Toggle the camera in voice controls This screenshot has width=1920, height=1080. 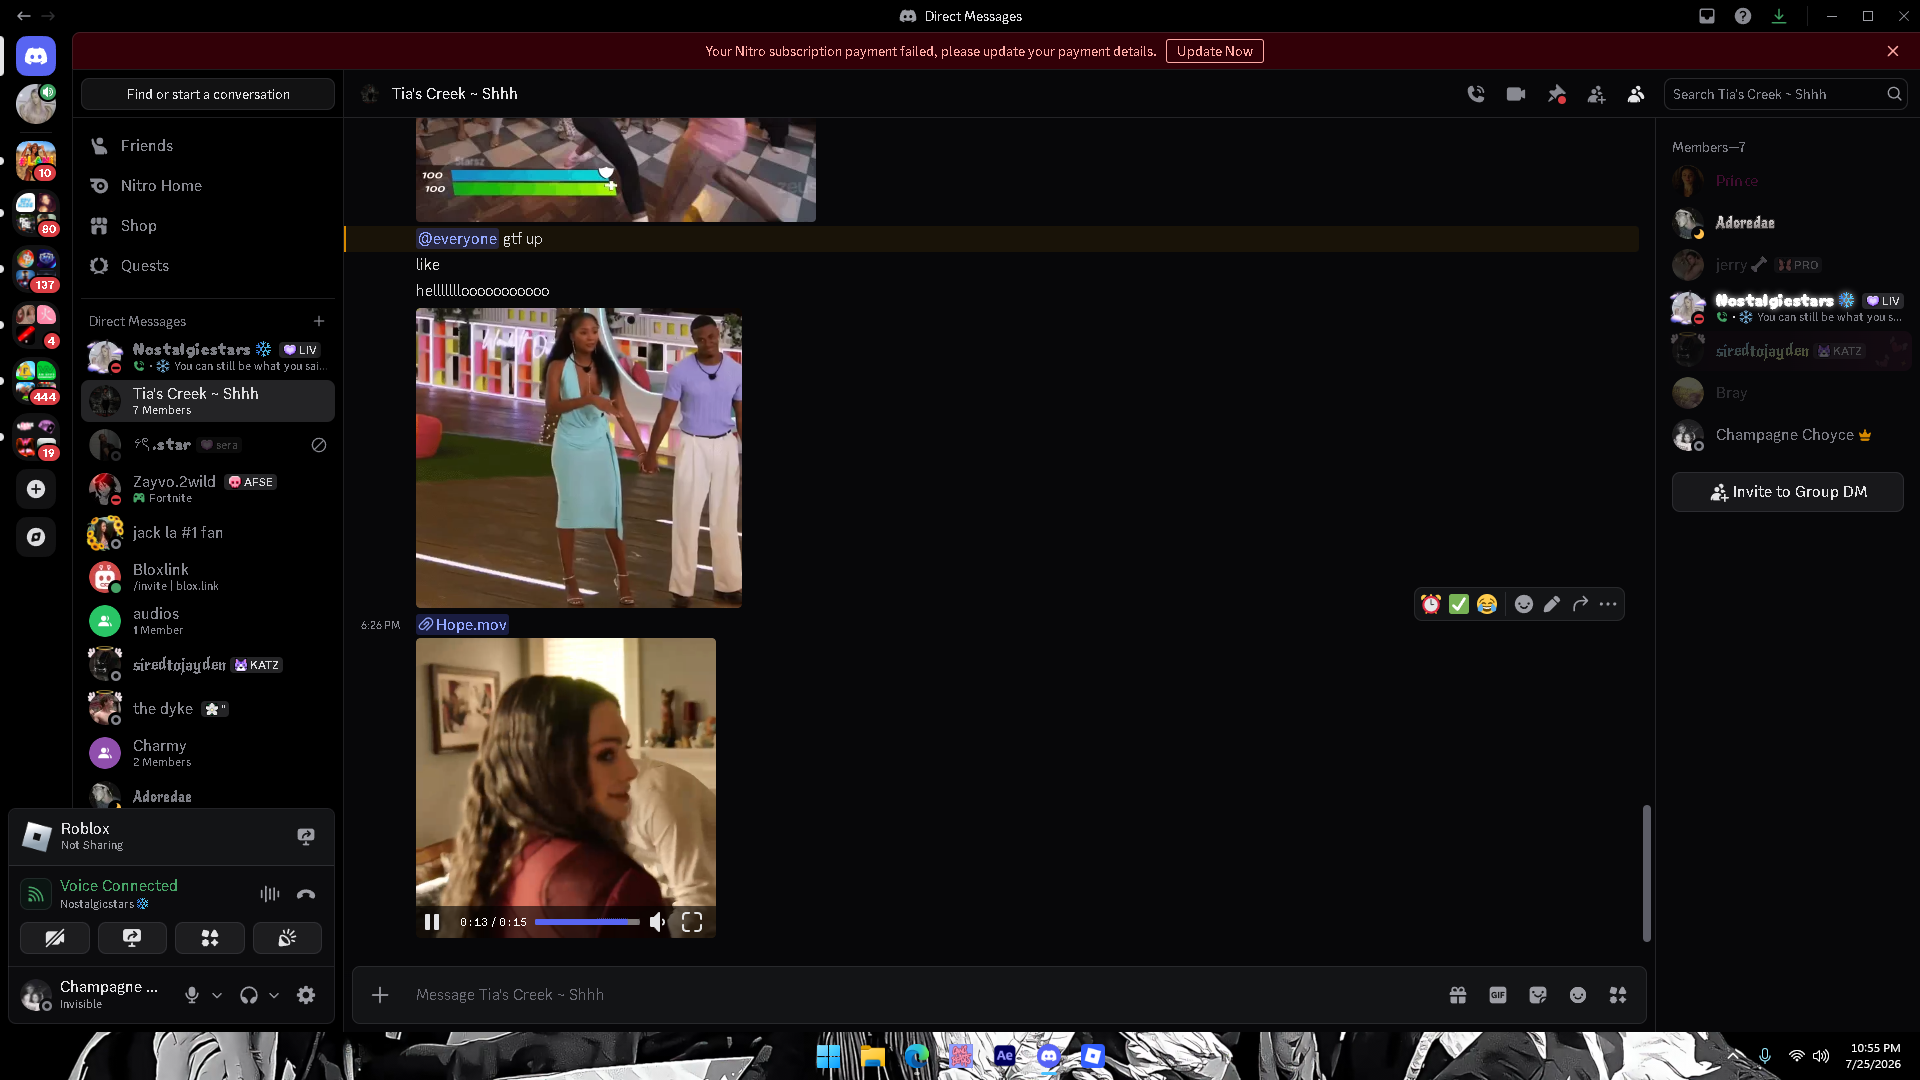pos(55,938)
